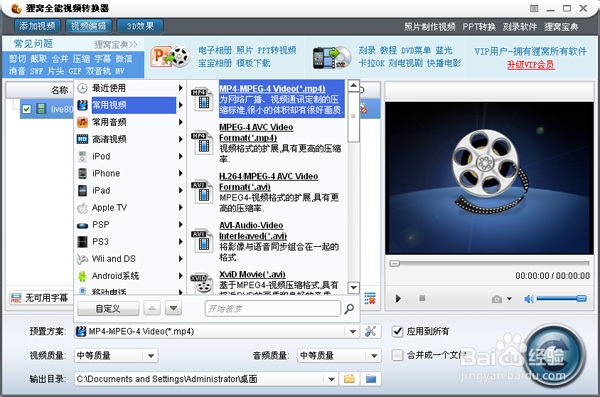Stop the preview playback
This screenshot has height=397, width=600.
pyautogui.click(x=422, y=298)
